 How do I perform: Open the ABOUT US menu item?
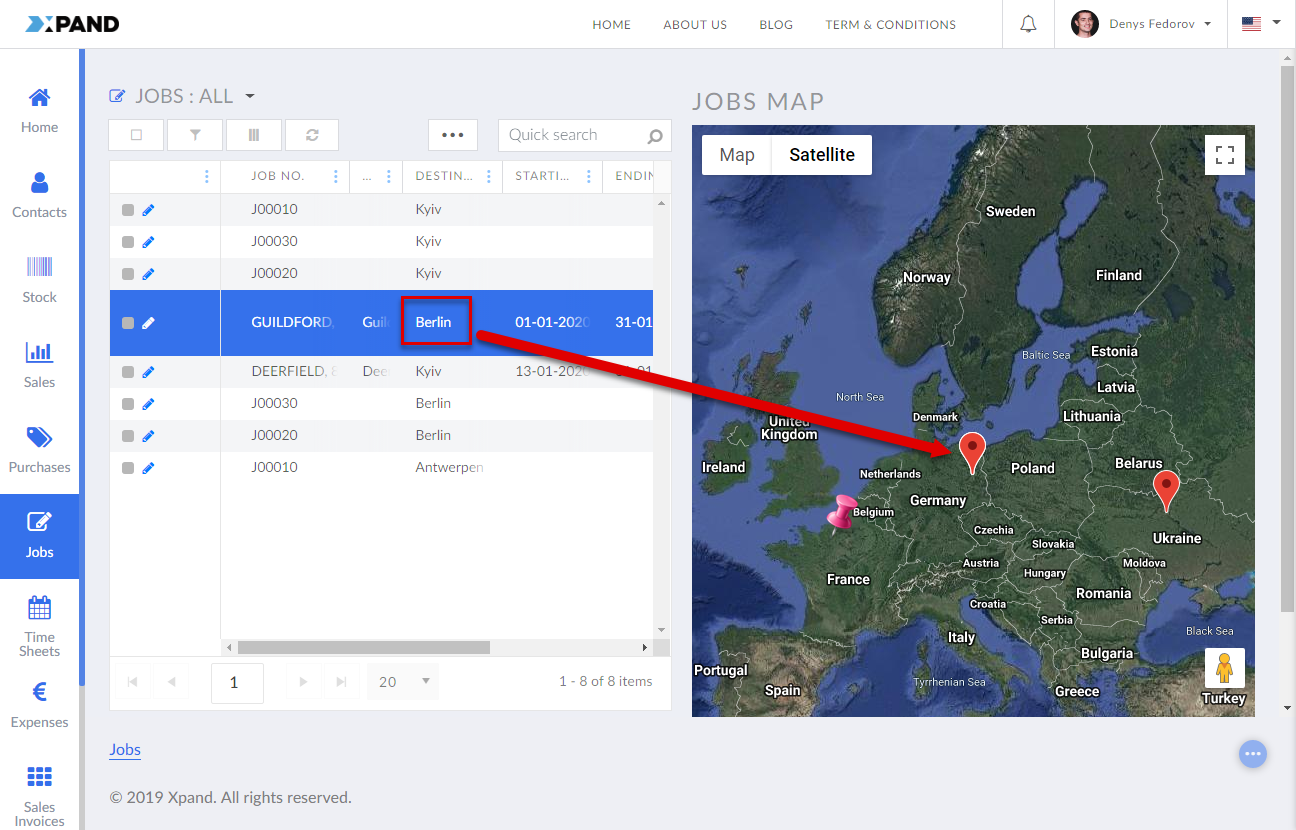(695, 25)
